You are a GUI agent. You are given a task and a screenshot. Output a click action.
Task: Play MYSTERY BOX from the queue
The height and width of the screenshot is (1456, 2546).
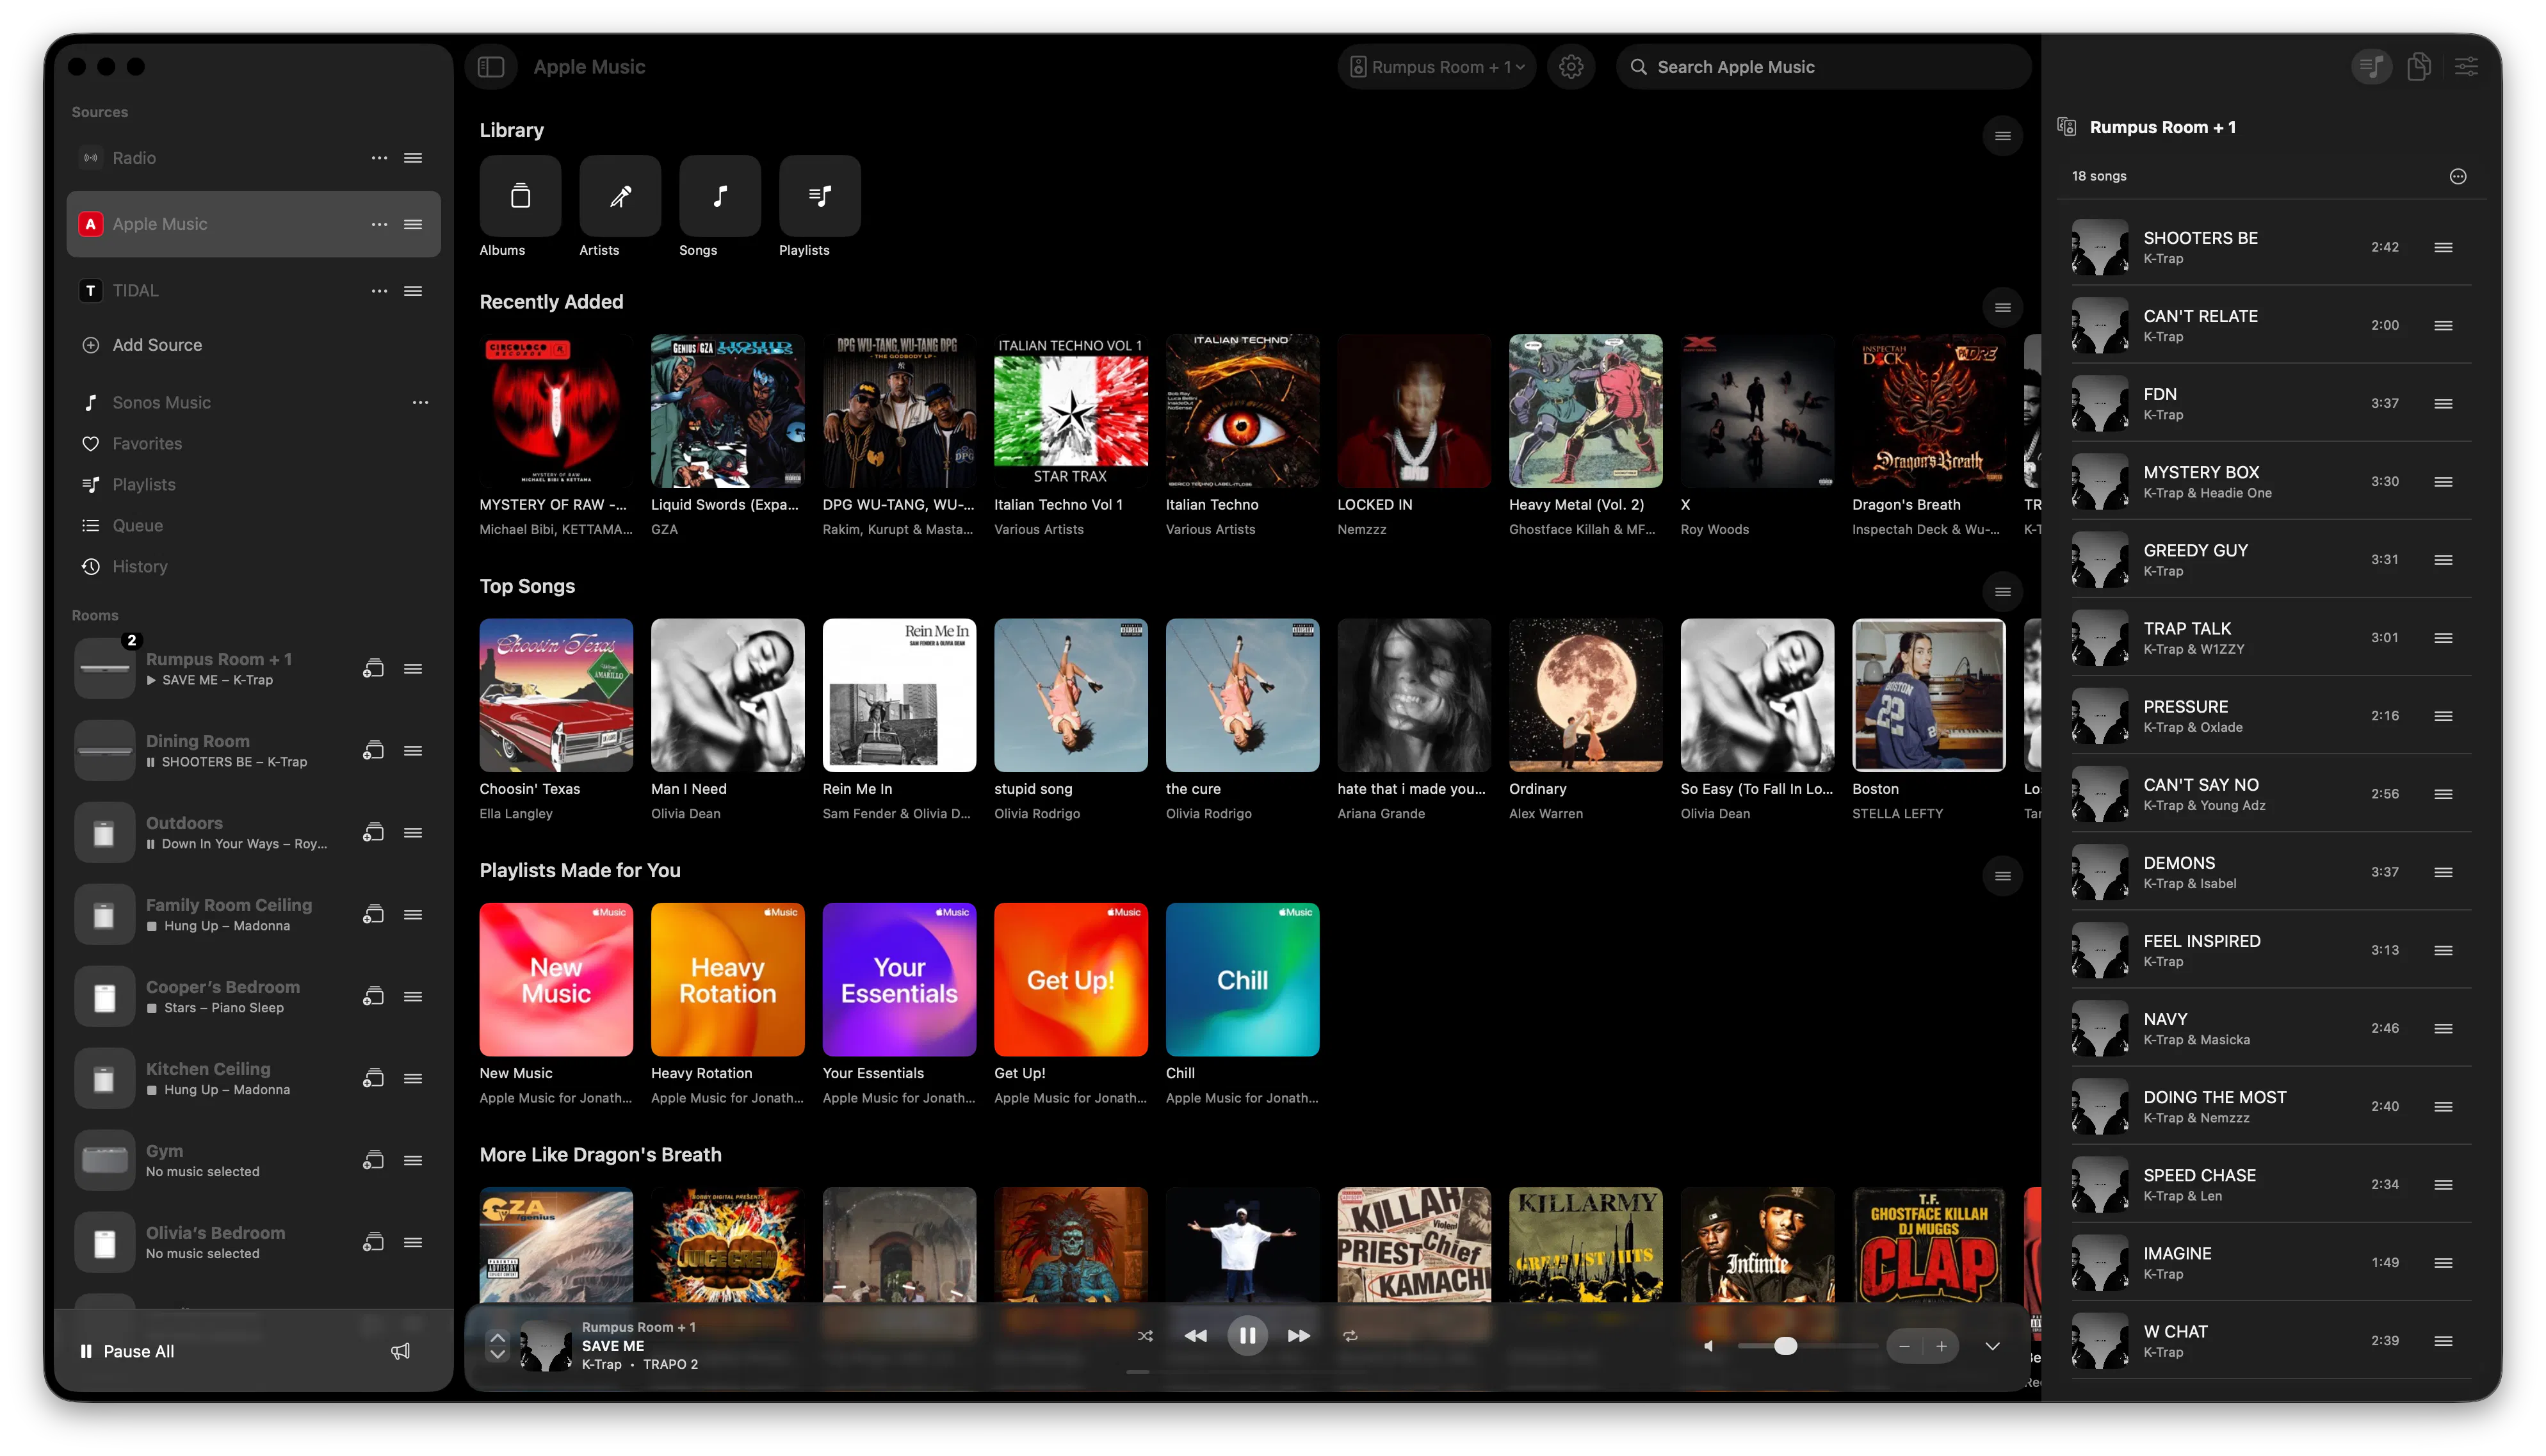pyautogui.click(x=2270, y=481)
